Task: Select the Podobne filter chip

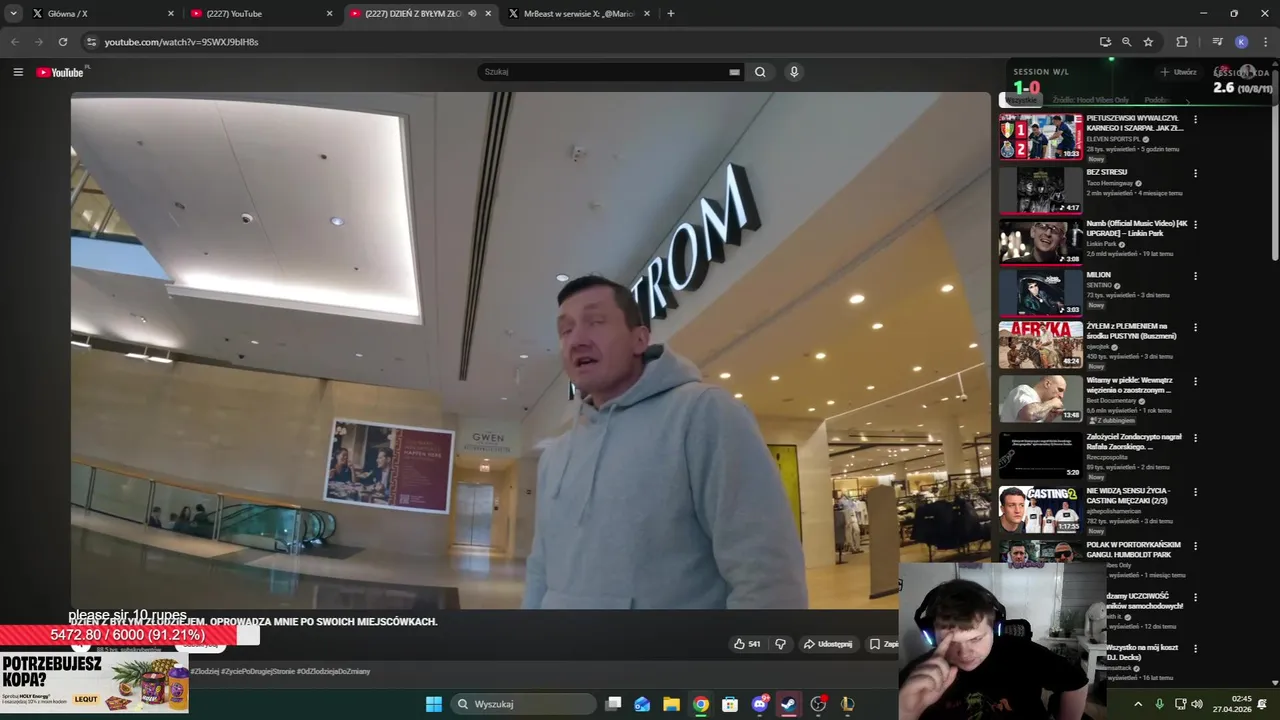Action: tap(1157, 100)
